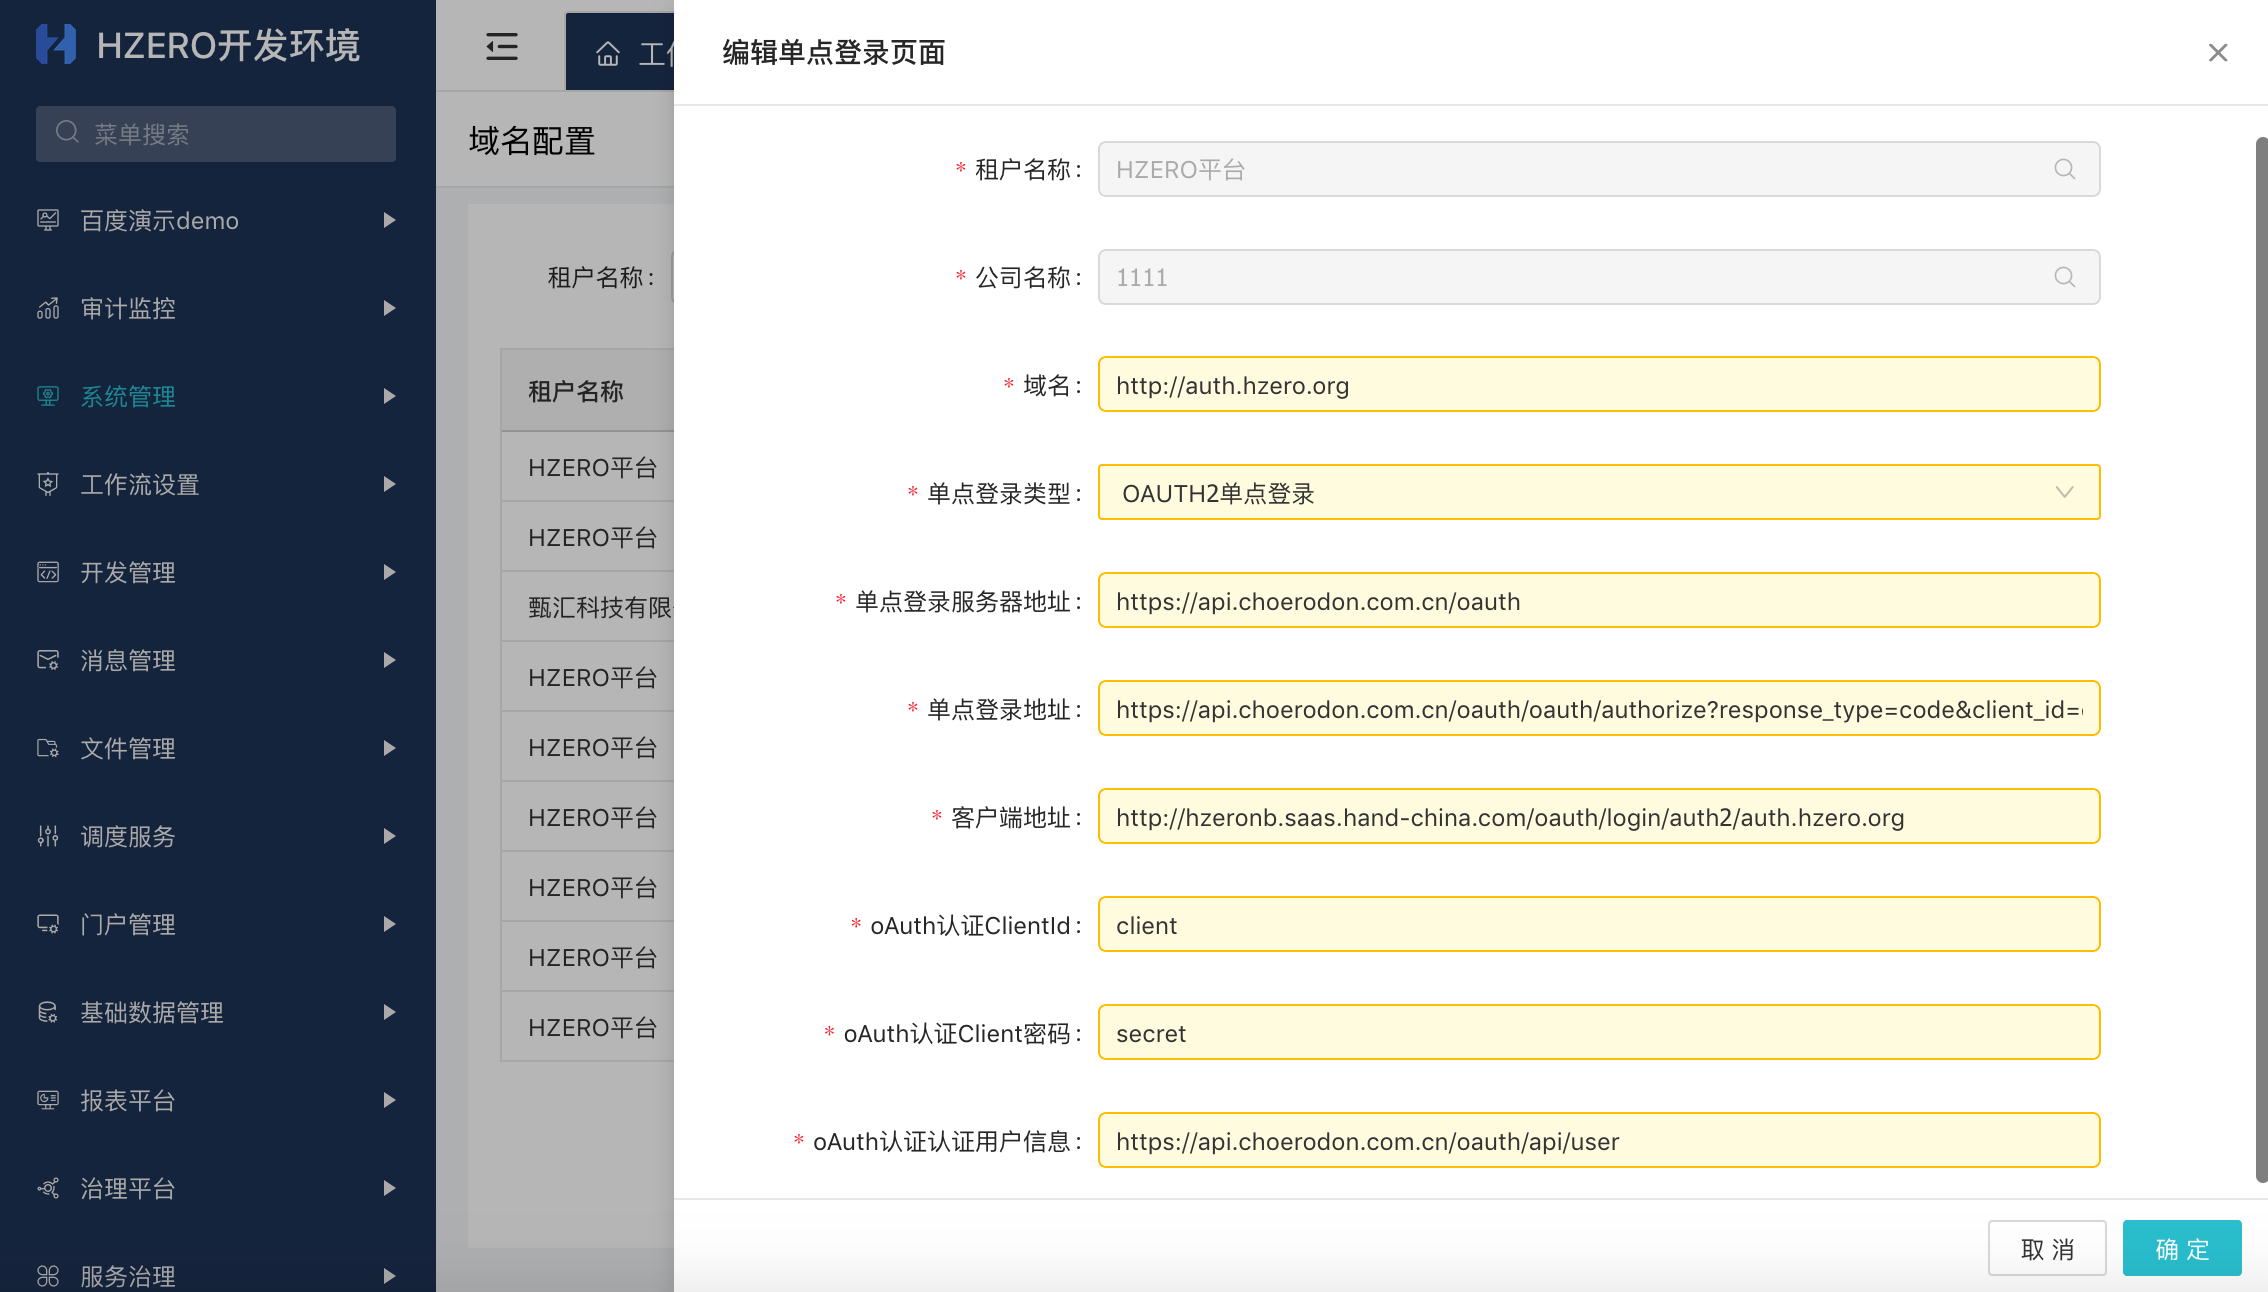
Task: Click the search magnifier in 租户名称 field
Action: coord(2065,169)
